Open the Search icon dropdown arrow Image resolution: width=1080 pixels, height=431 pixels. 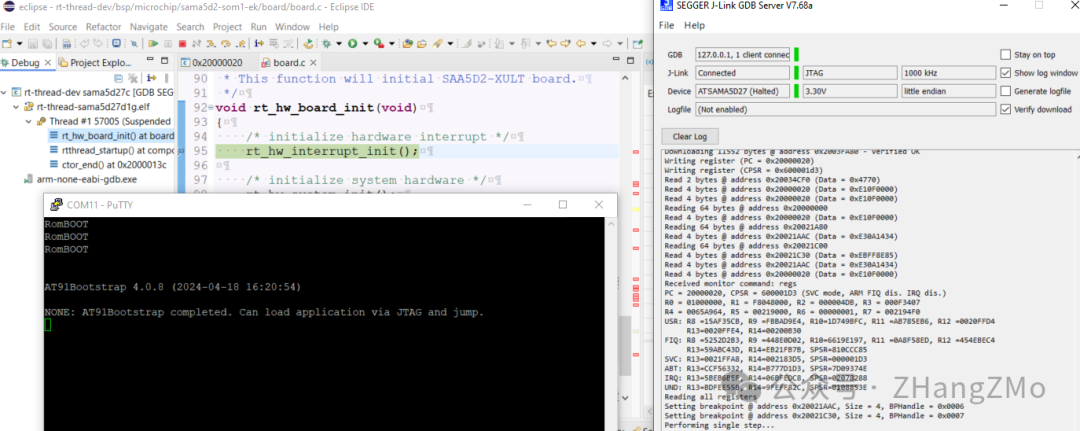click(x=450, y=43)
